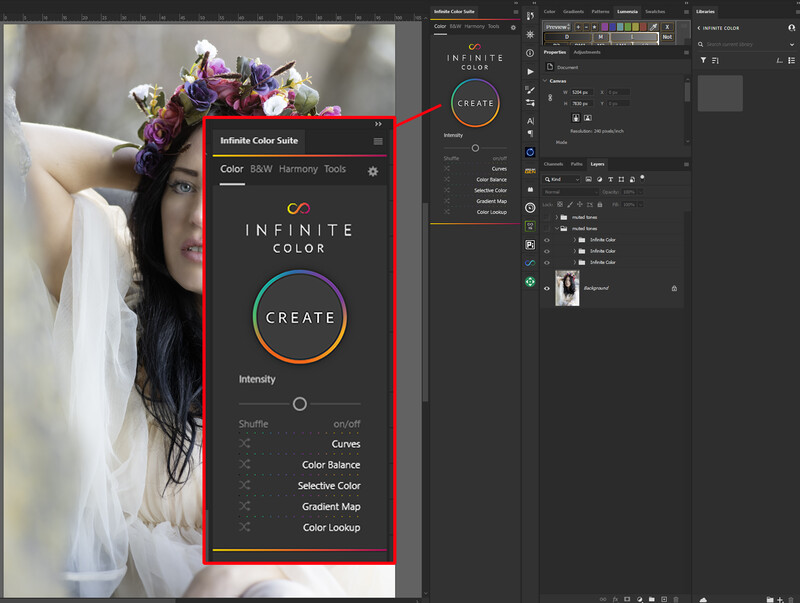Collapse the open muted tones group
800x603 pixels.
pos(557,229)
